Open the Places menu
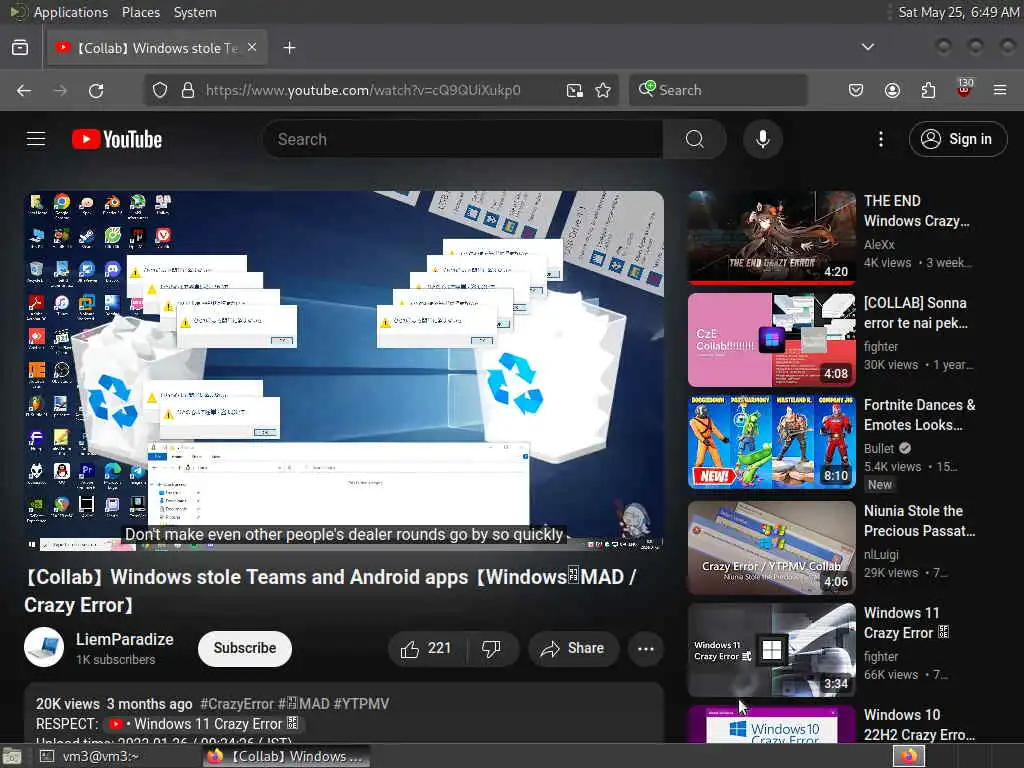Image resolution: width=1024 pixels, height=768 pixels. click(x=140, y=12)
